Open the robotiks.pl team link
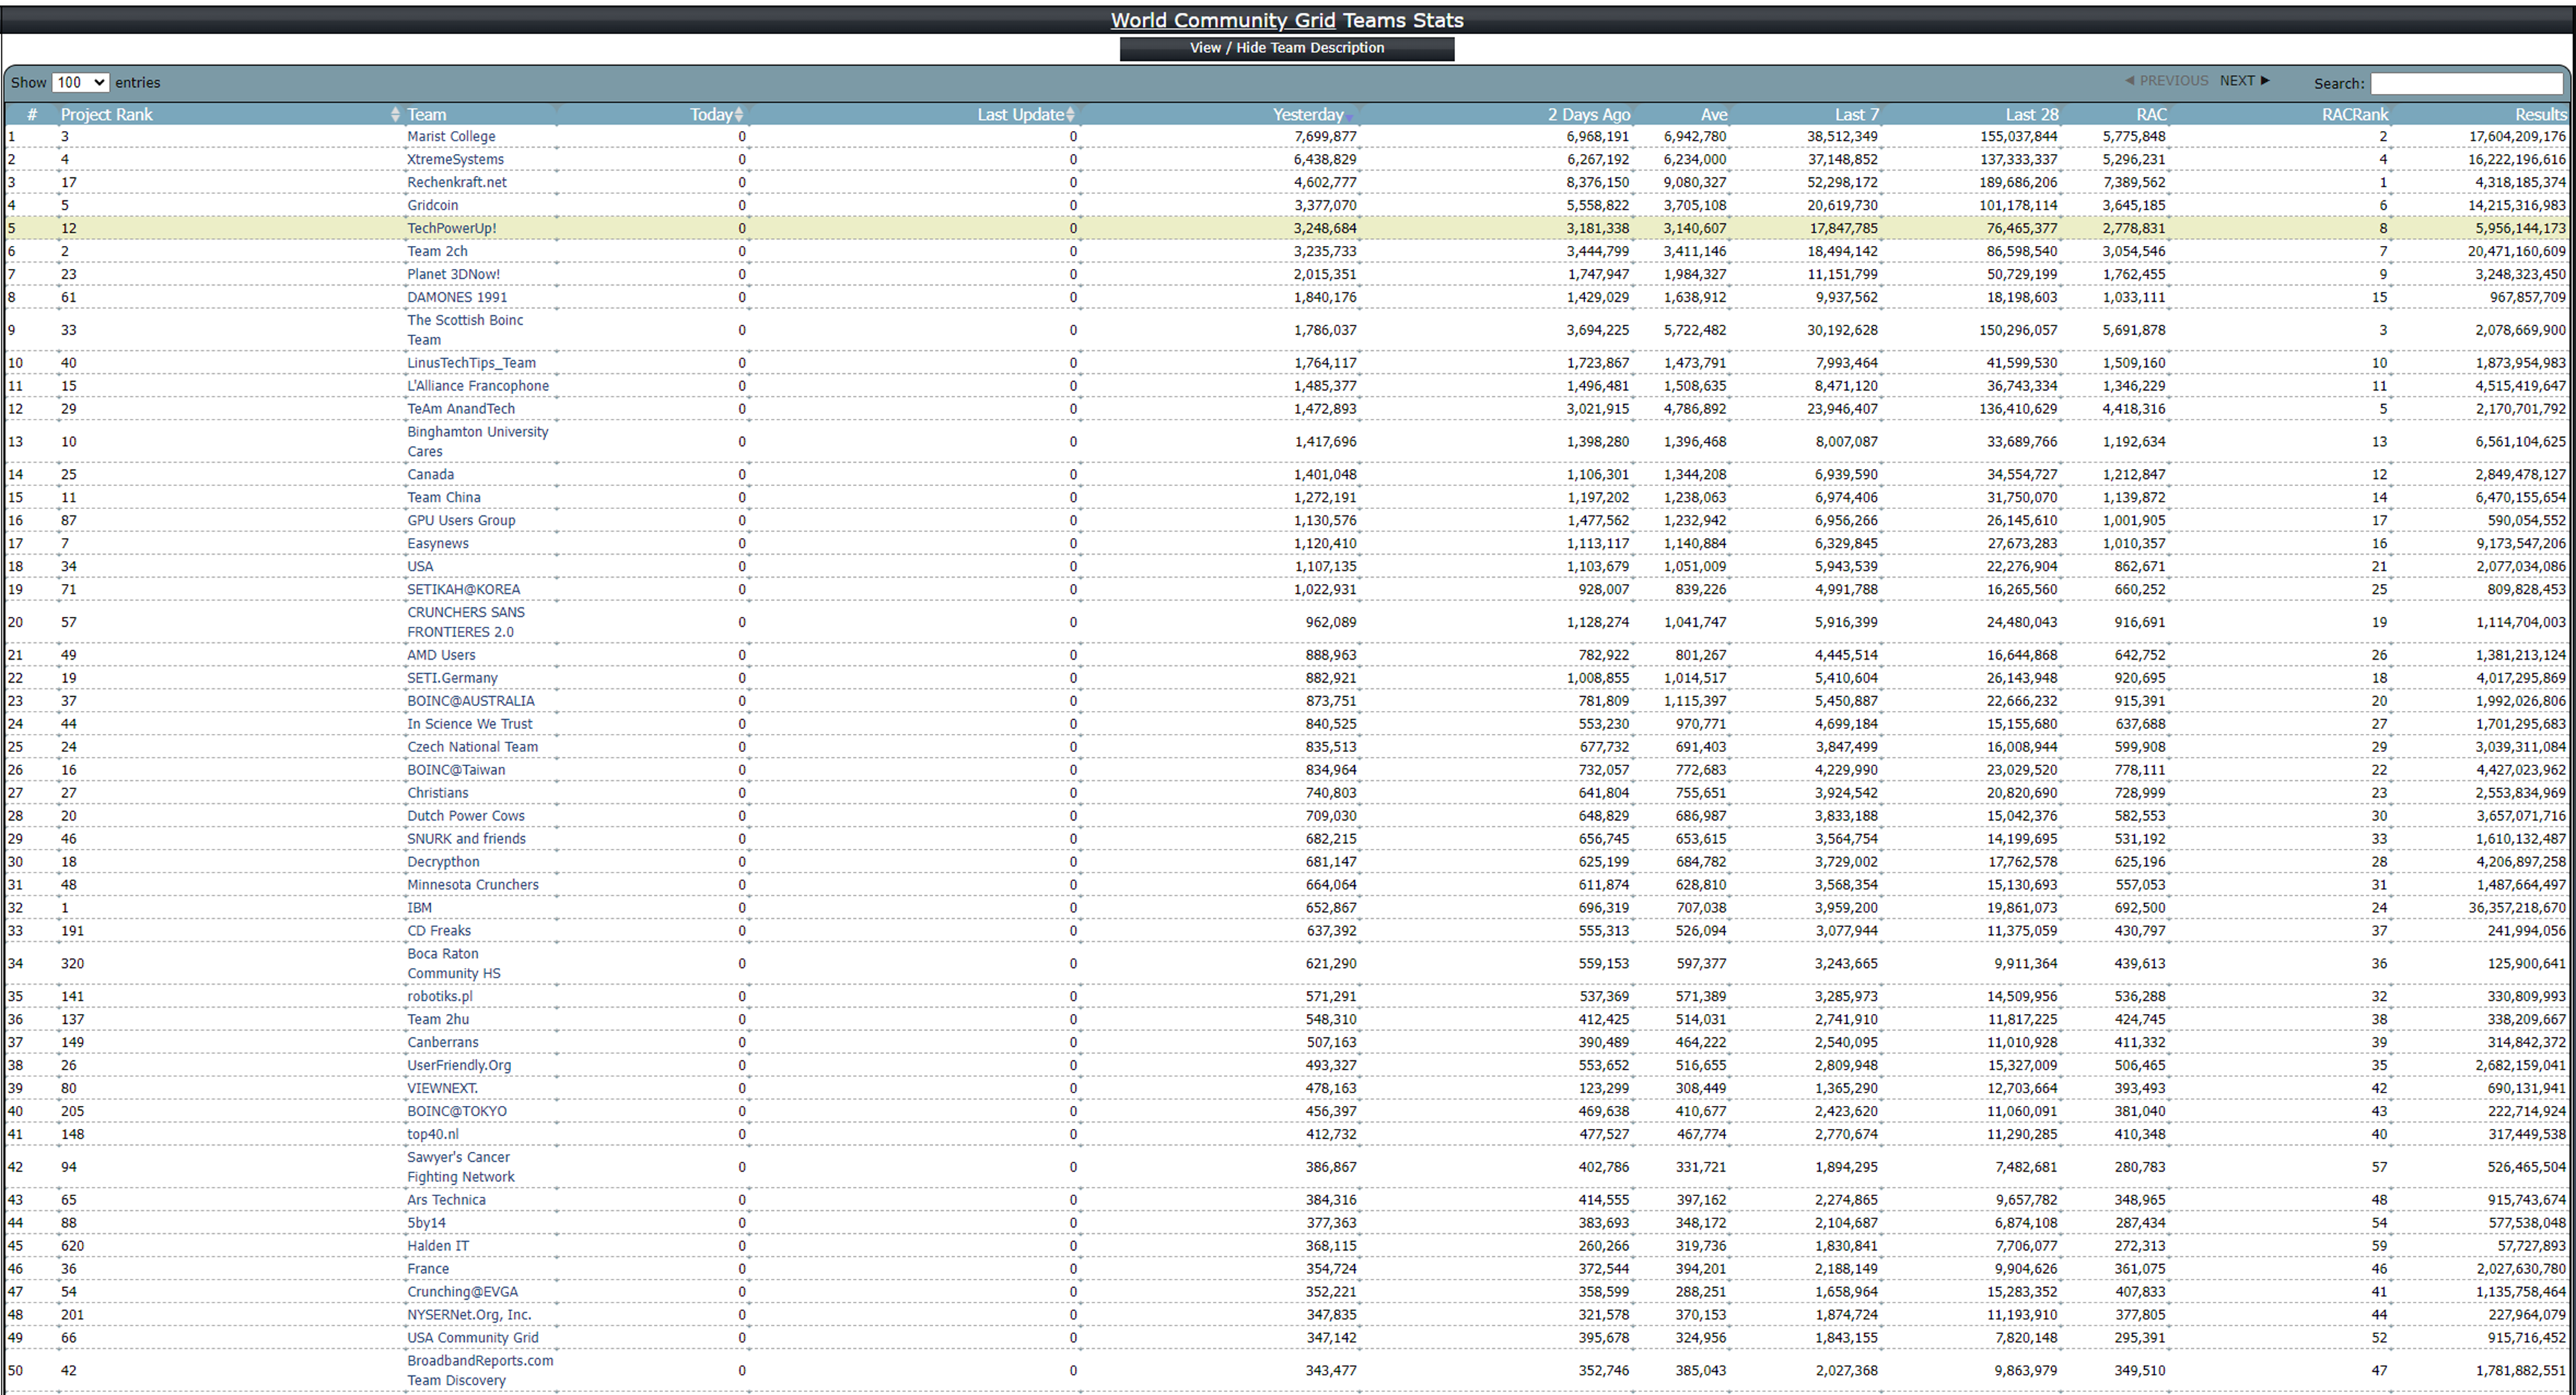Screen dimensions: 2576x1395 click(440, 996)
